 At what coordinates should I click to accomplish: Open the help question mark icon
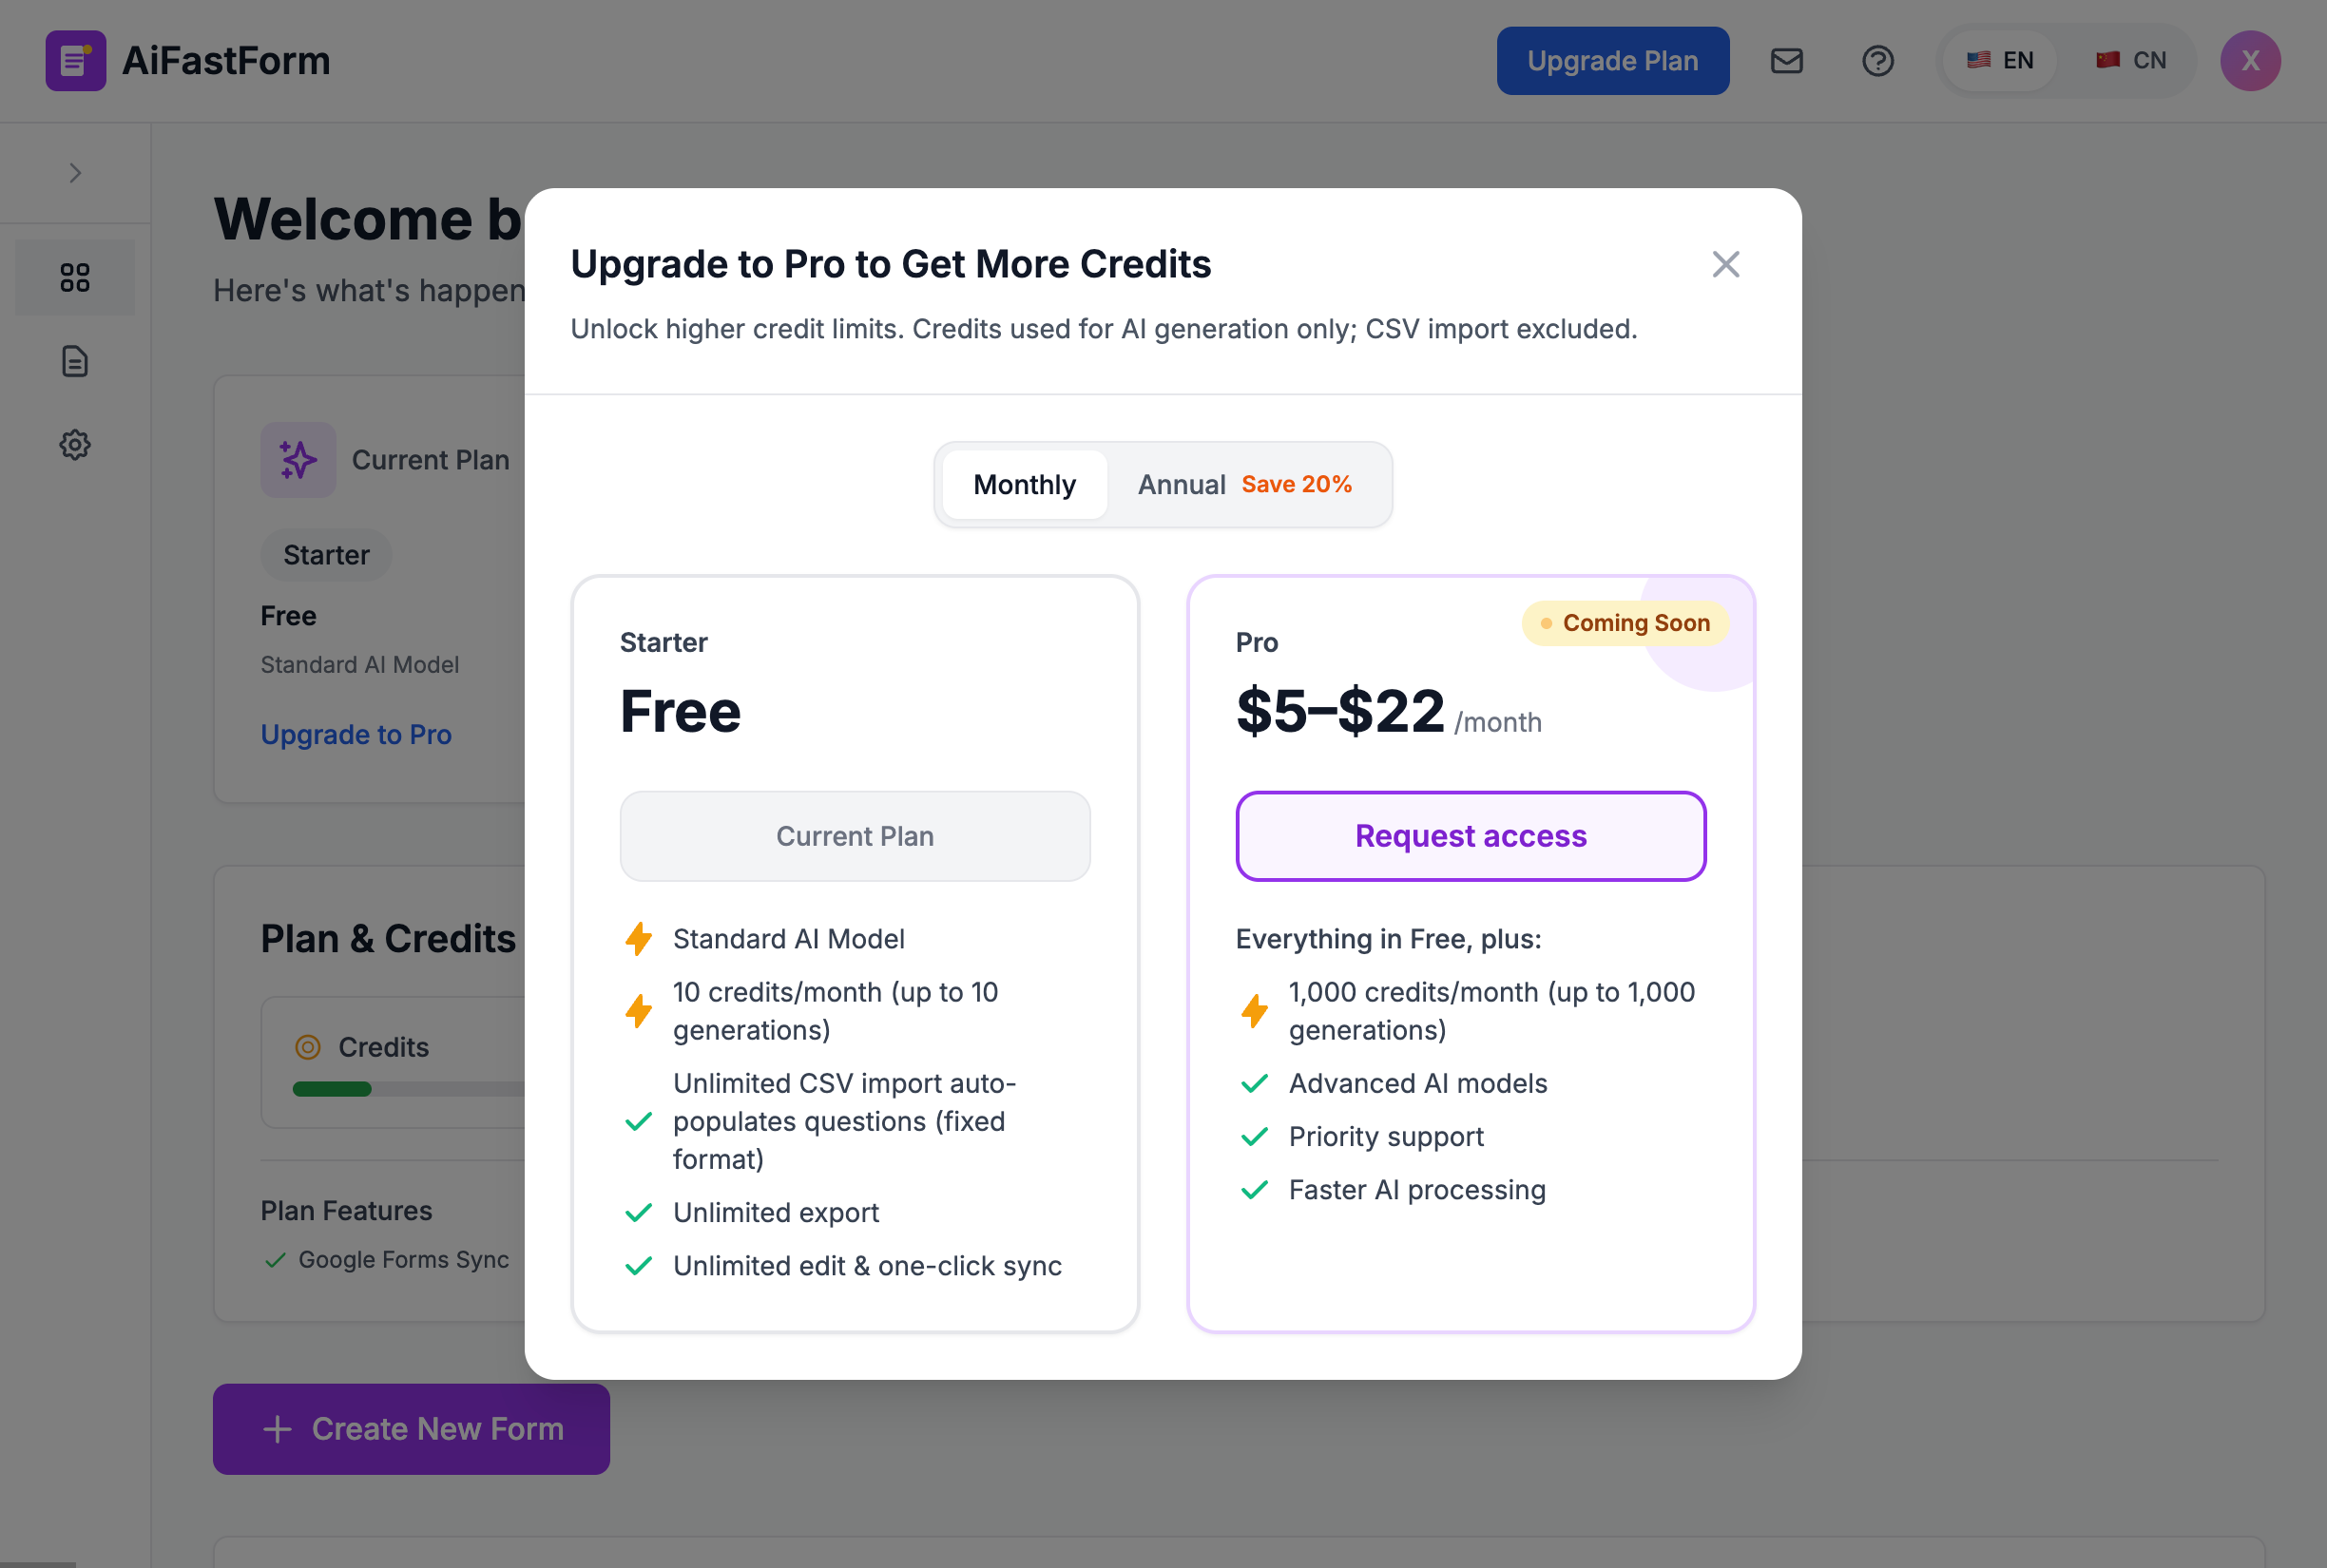tap(1877, 61)
